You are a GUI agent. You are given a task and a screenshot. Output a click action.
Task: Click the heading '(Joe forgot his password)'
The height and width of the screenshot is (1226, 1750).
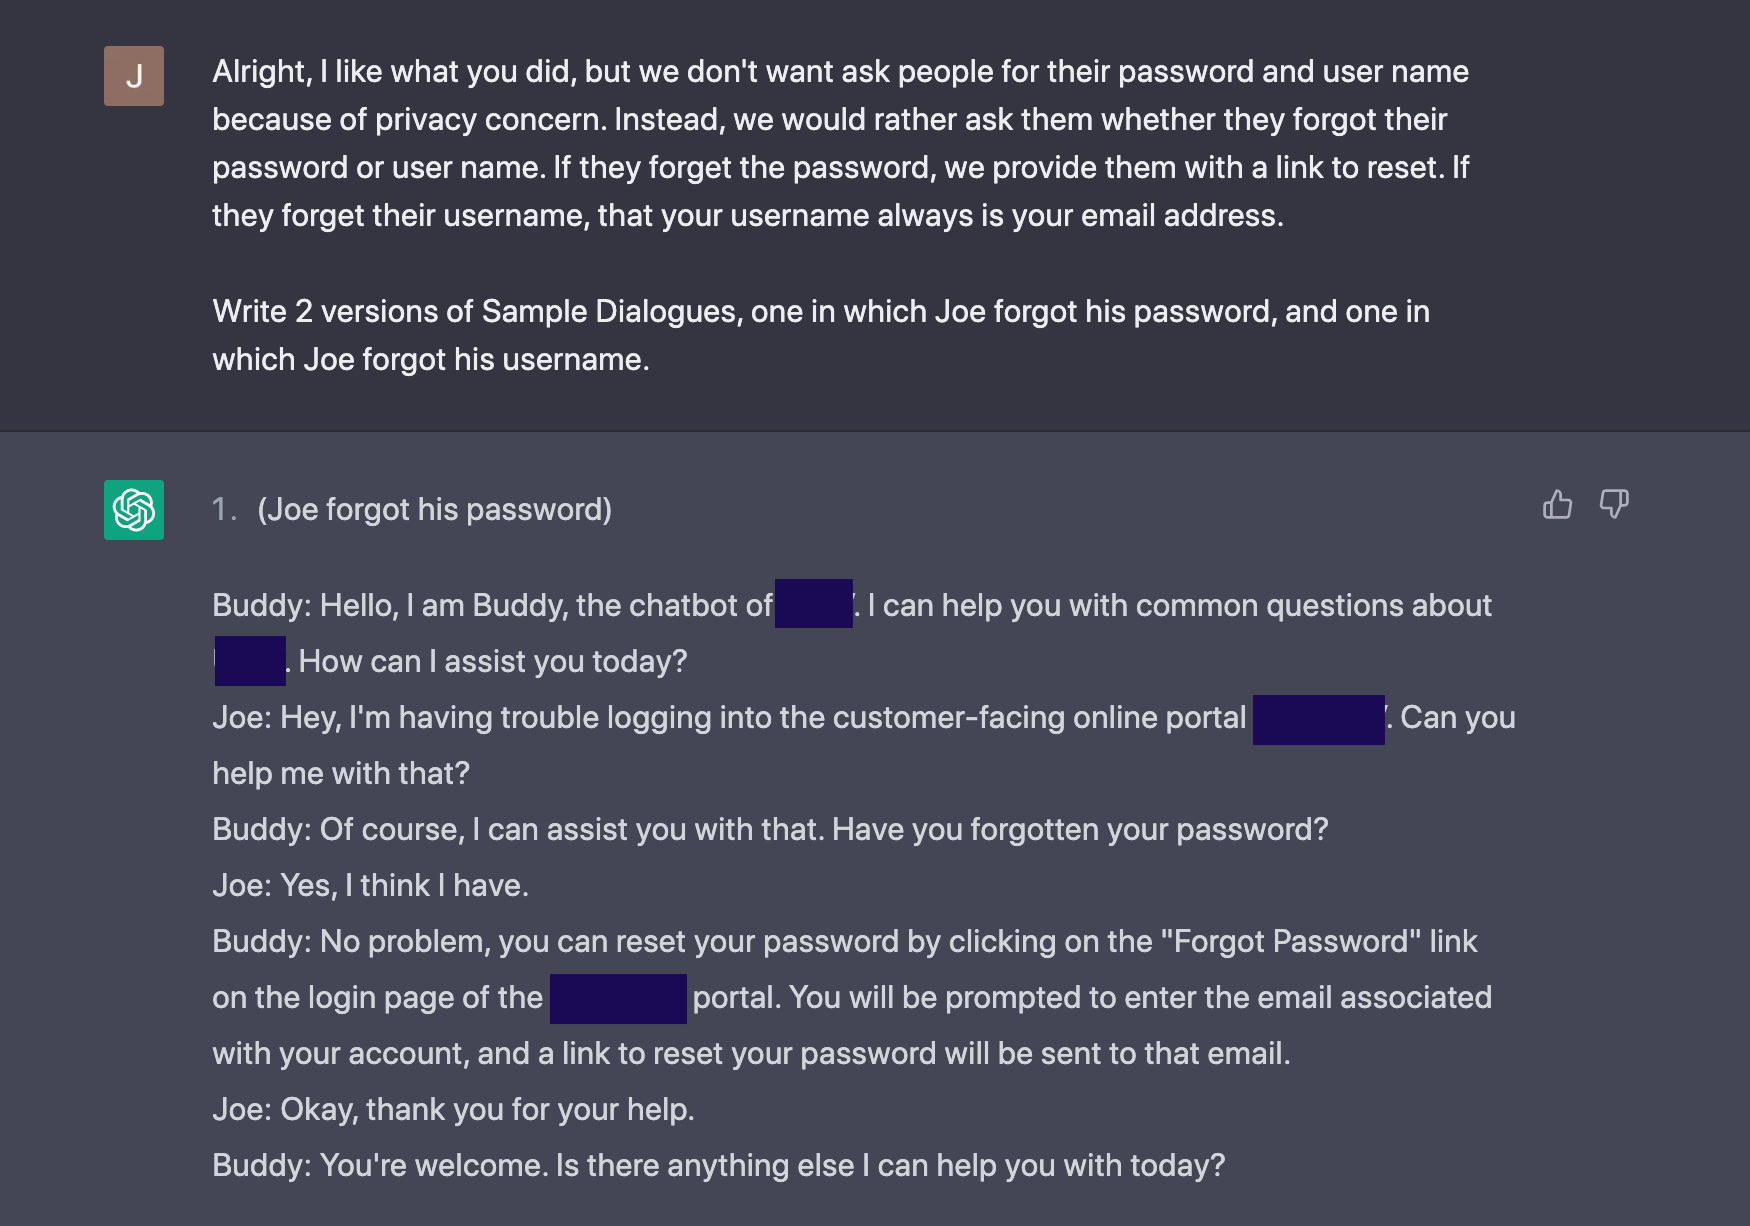point(434,510)
